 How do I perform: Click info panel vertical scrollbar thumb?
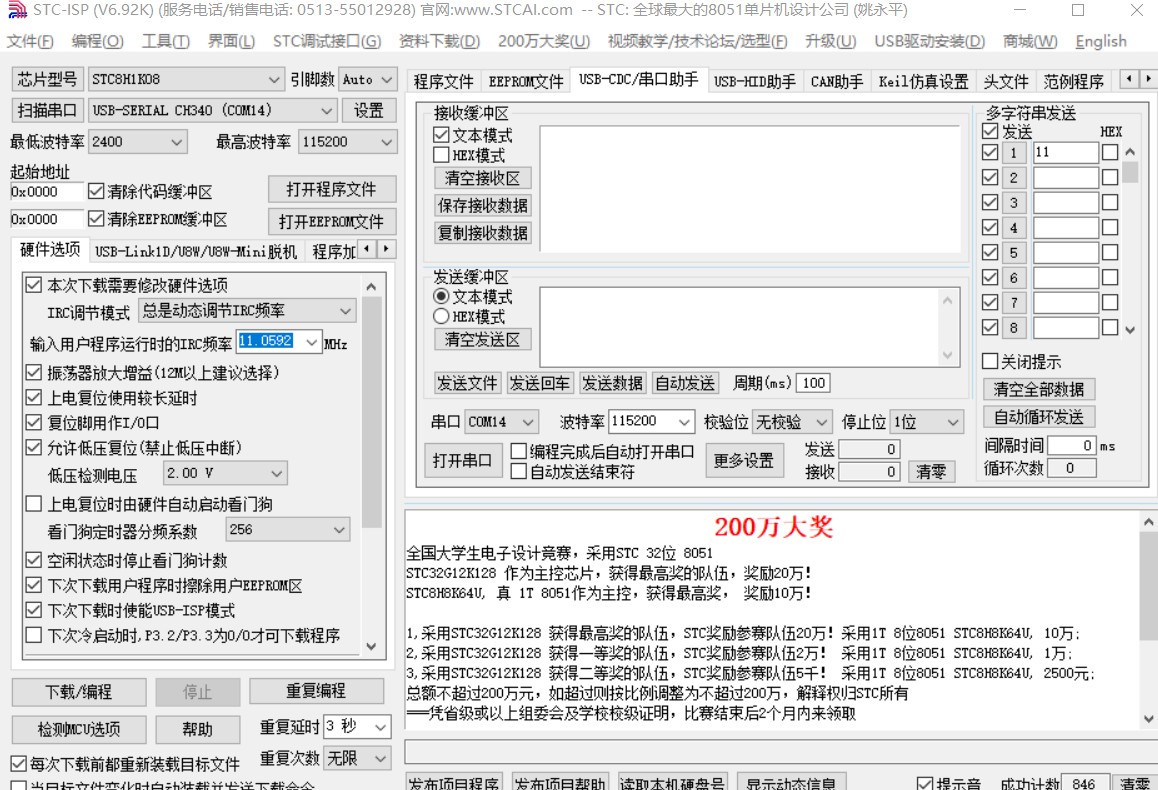[x=1148, y=586]
